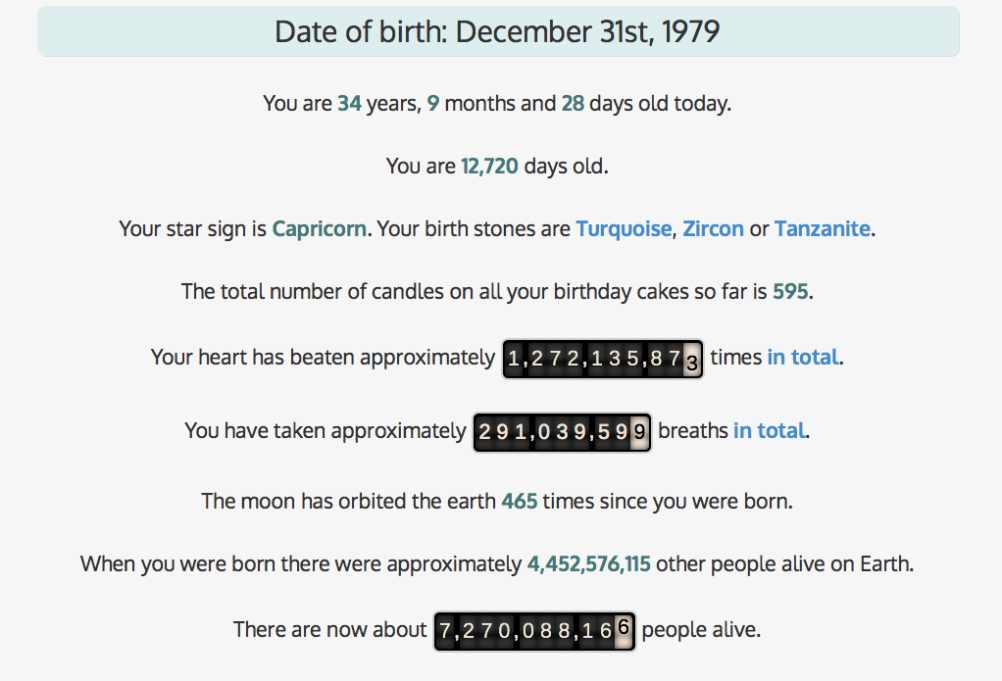Click the 465 moon orbits number
Viewport: 1002px width, 681px height.
(520, 501)
